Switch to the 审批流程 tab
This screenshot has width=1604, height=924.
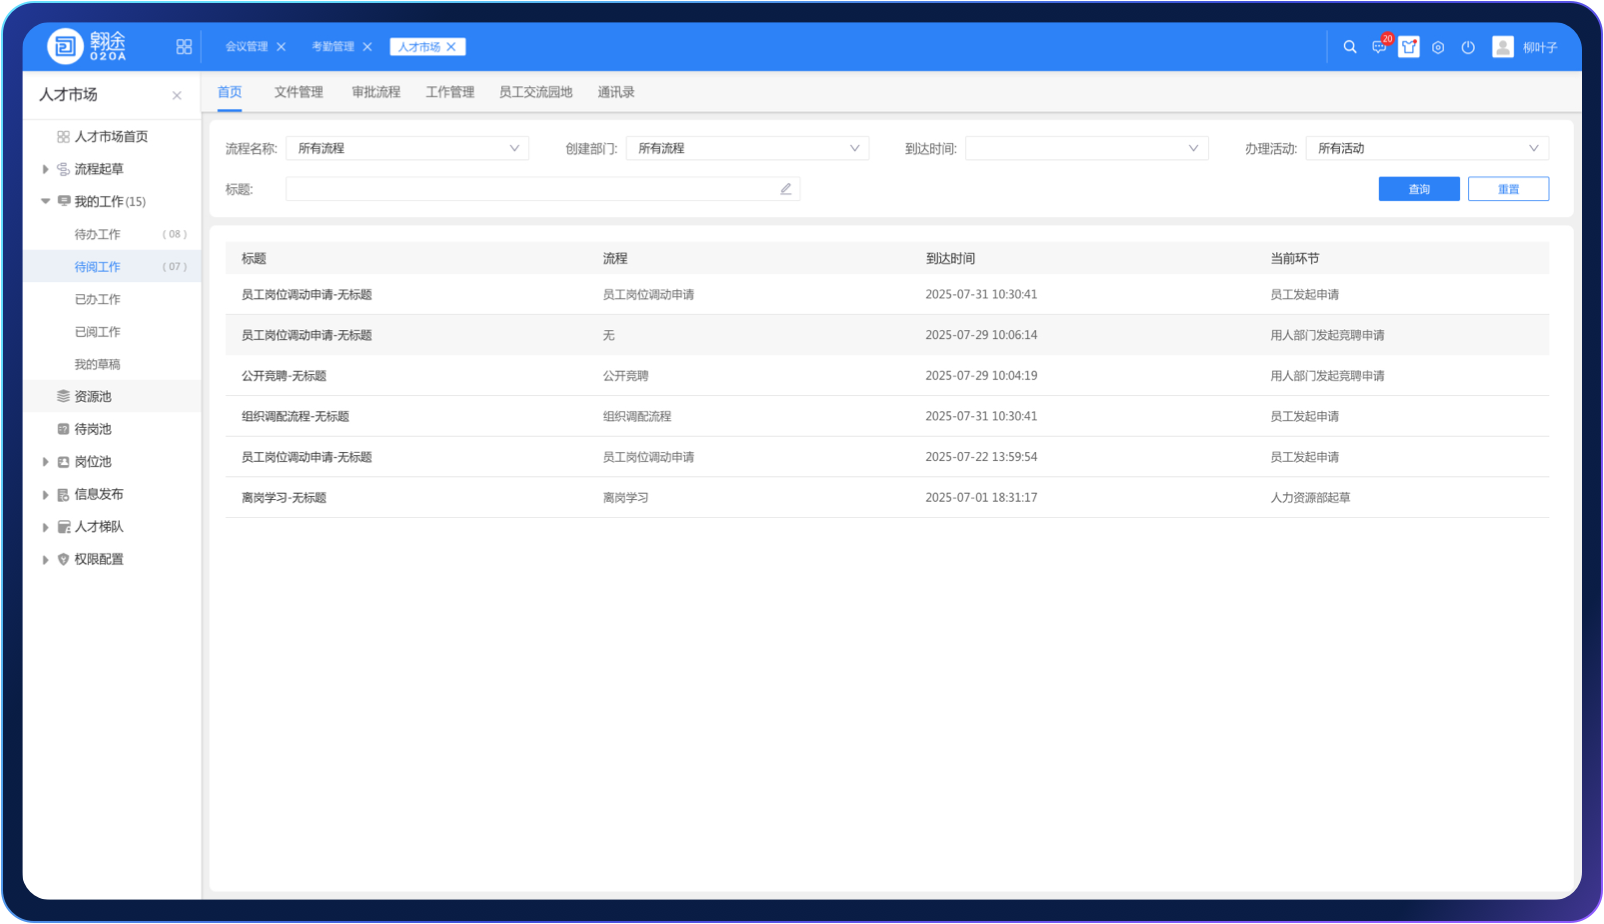point(376,92)
